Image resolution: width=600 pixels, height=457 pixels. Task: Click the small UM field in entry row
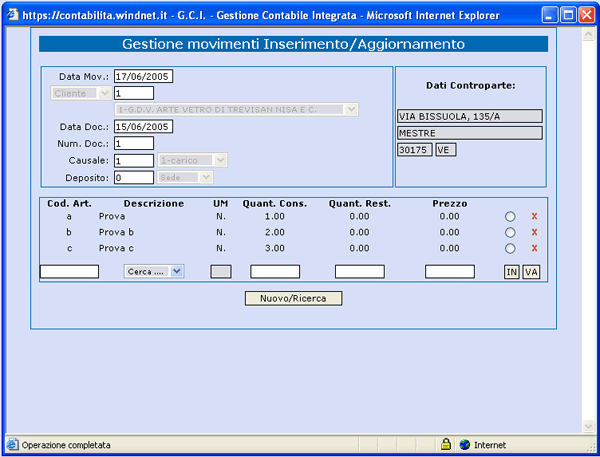click(221, 272)
